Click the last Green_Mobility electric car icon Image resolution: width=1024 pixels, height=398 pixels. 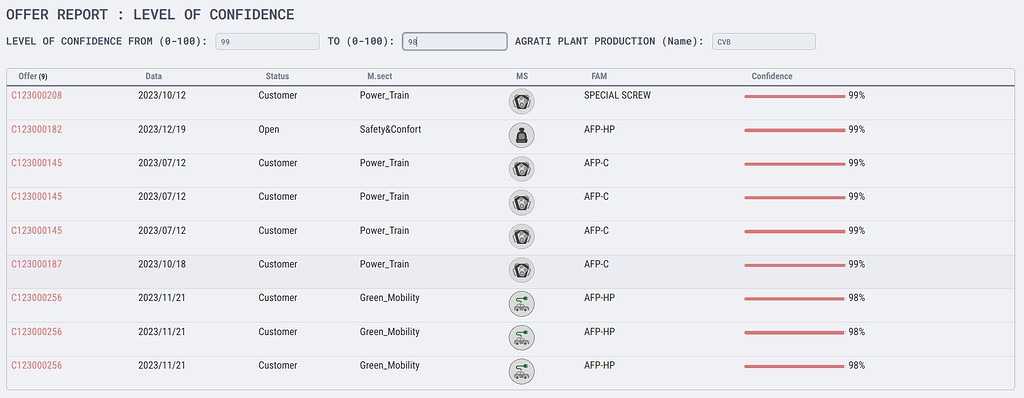pyautogui.click(x=522, y=371)
